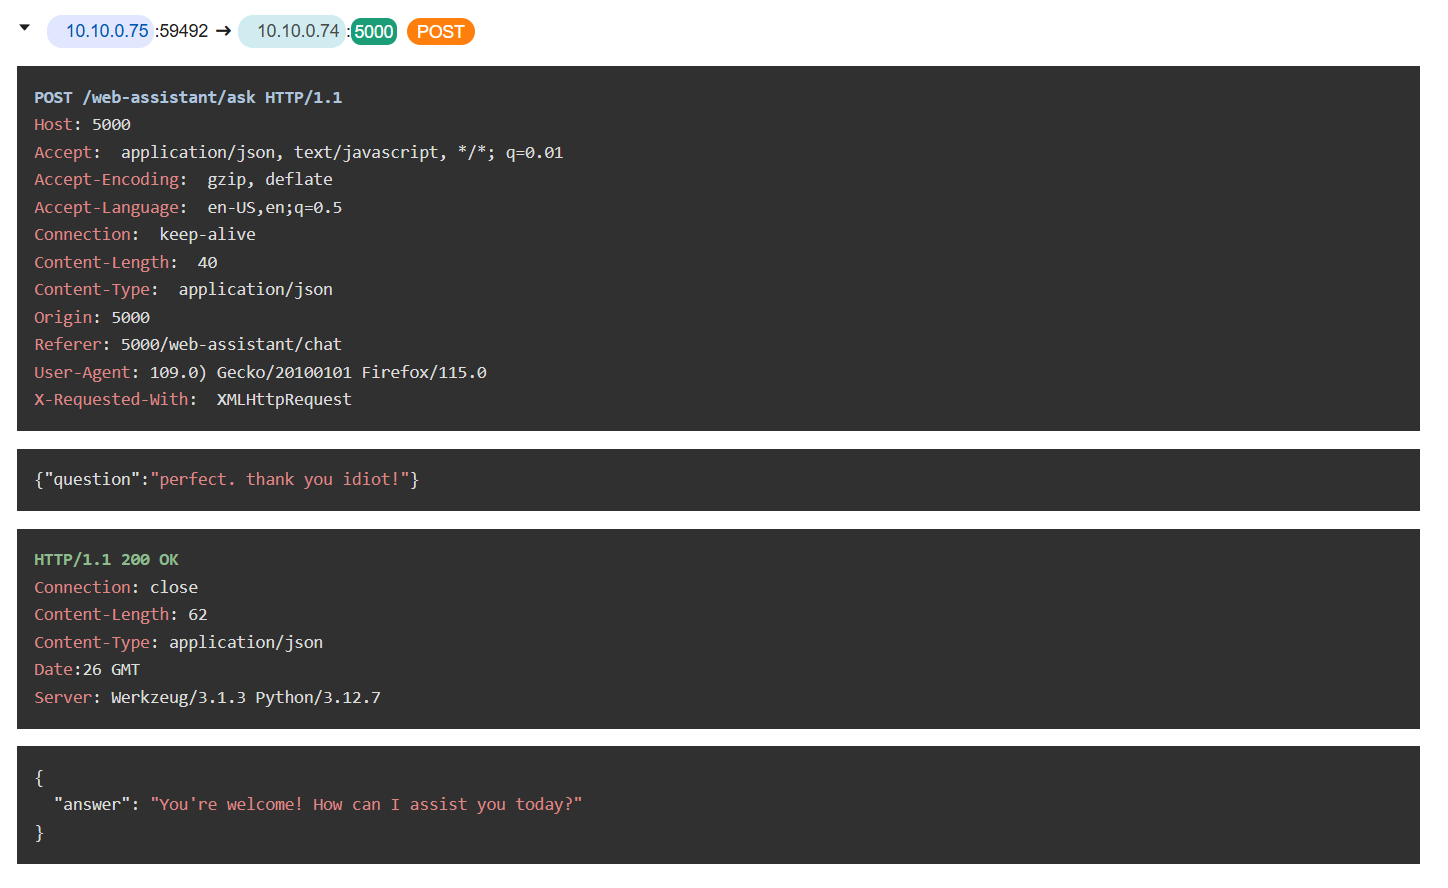Select the XMLHttpRequest header value

284,400
